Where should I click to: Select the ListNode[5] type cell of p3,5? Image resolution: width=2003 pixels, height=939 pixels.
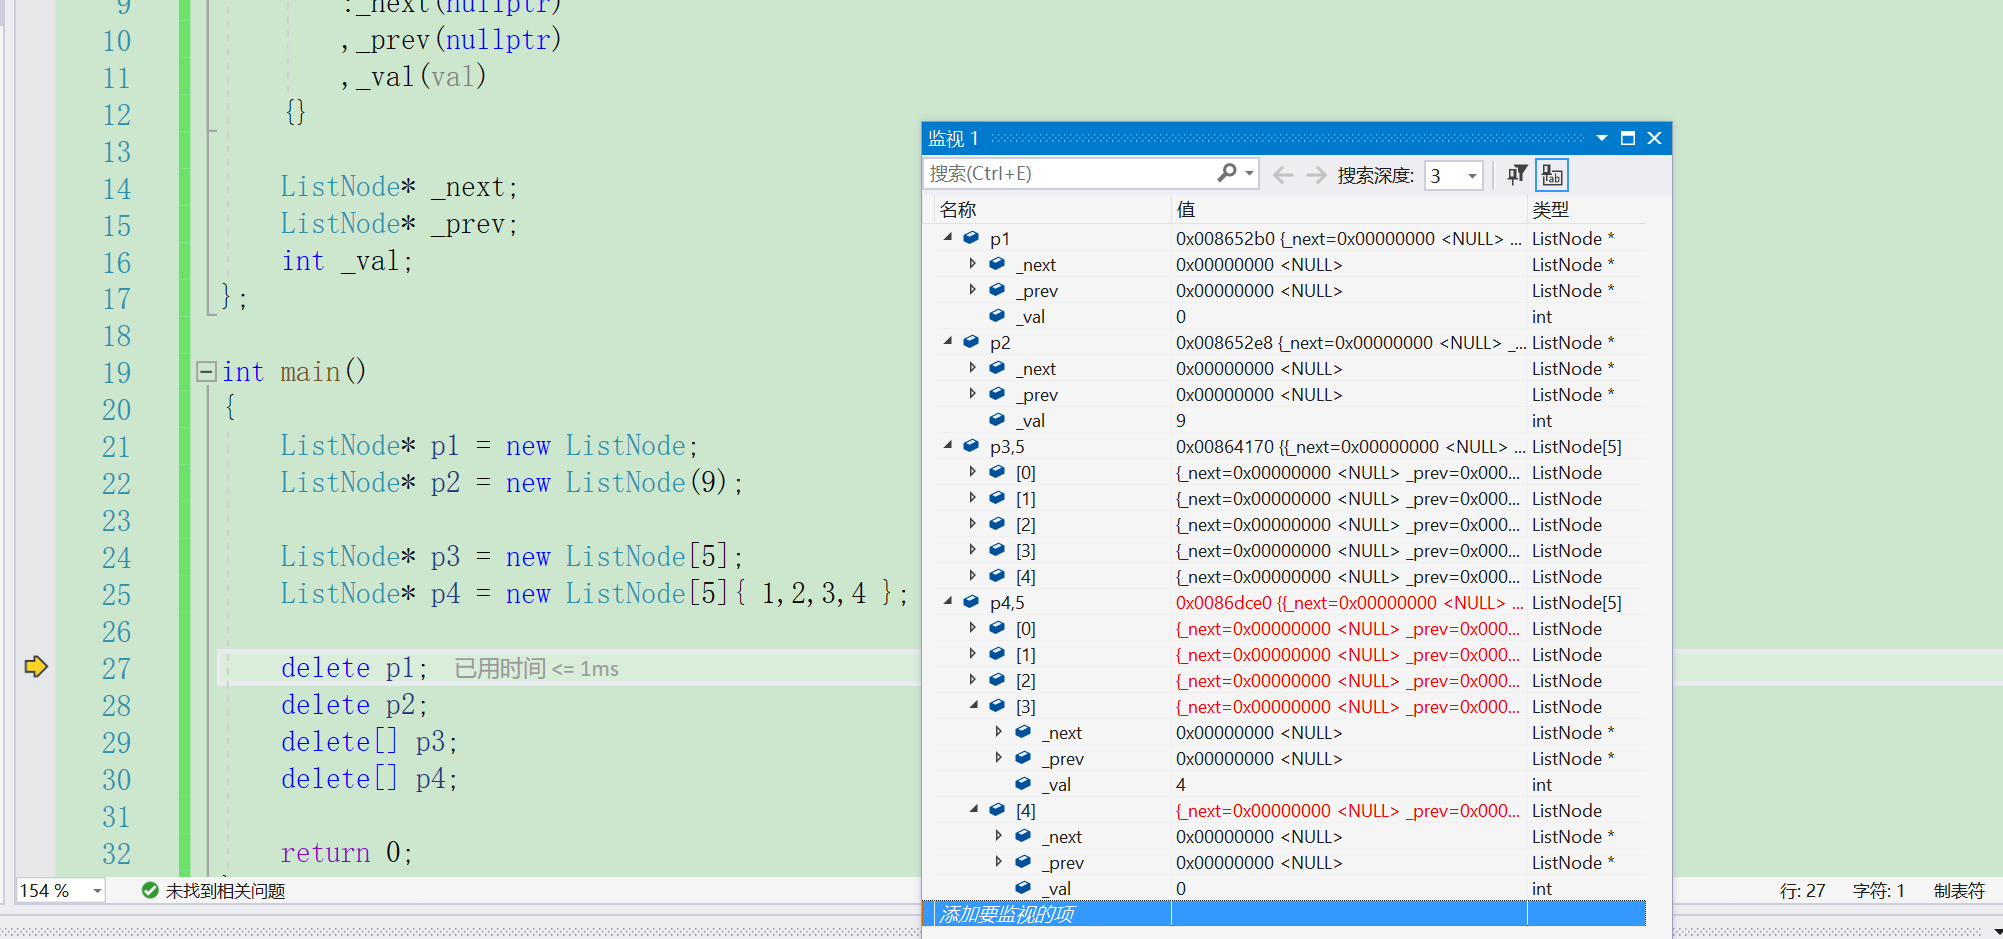tap(1577, 446)
